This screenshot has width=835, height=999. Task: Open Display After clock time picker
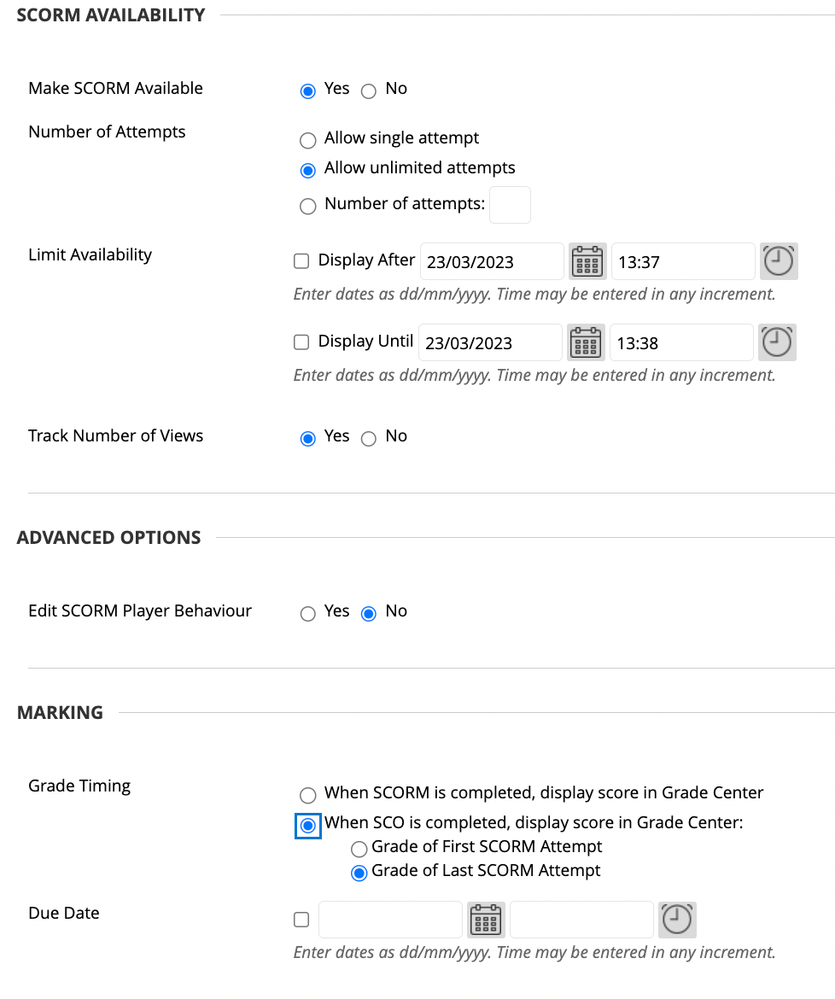(x=779, y=262)
